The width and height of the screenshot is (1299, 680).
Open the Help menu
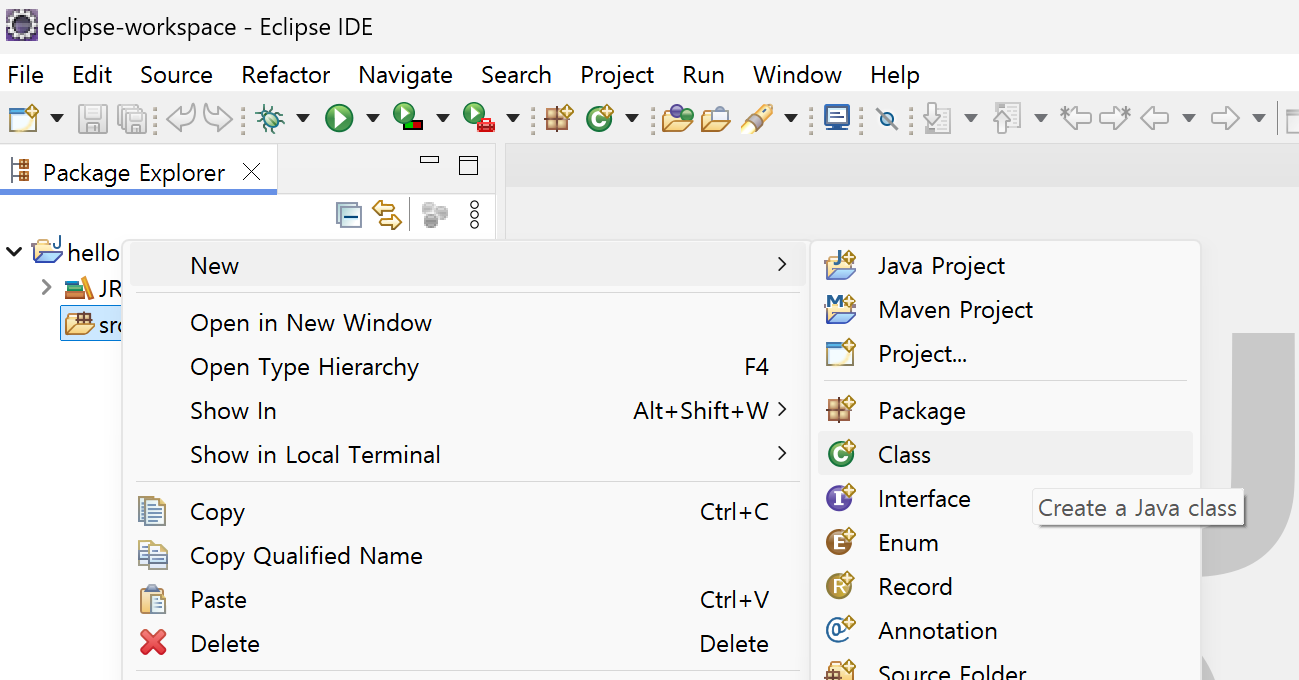pos(895,75)
